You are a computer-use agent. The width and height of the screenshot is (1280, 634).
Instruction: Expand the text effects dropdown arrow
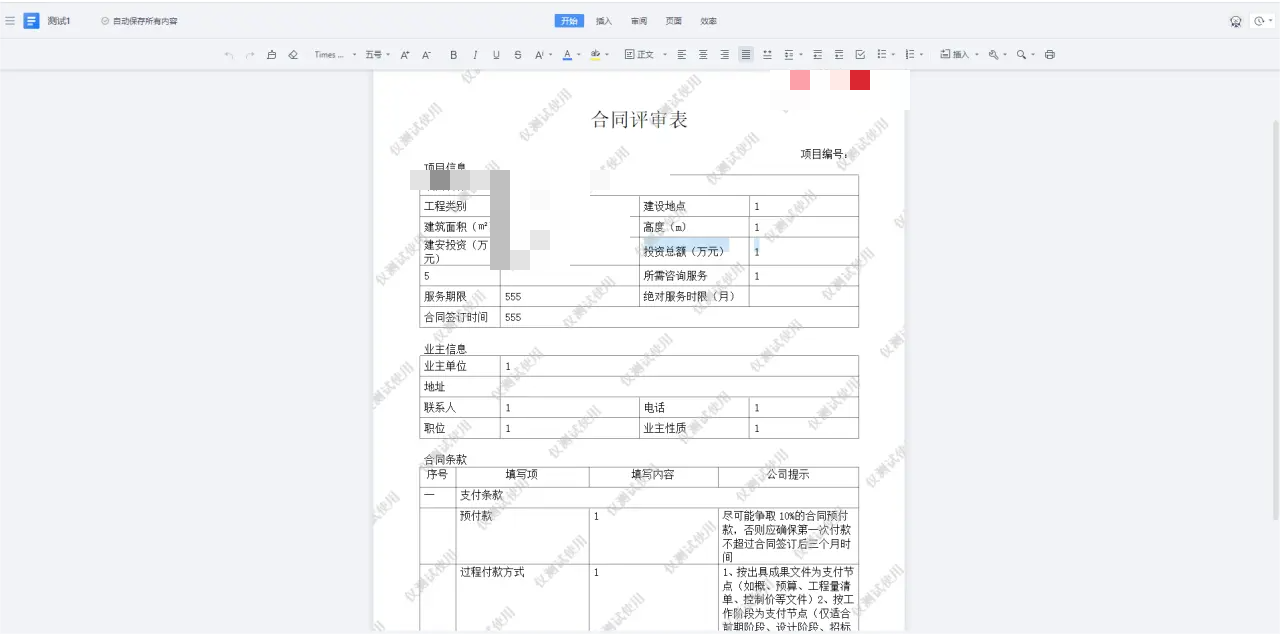pyautogui.click(x=551, y=55)
